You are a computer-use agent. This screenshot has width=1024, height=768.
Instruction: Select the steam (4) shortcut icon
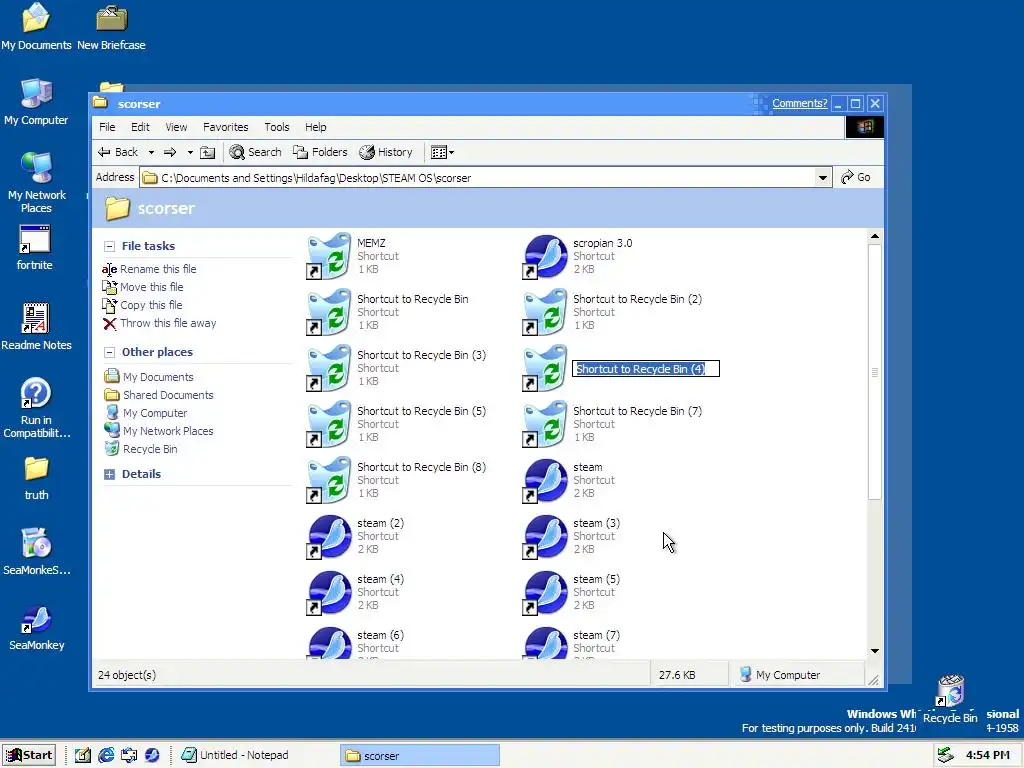tap(328, 593)
